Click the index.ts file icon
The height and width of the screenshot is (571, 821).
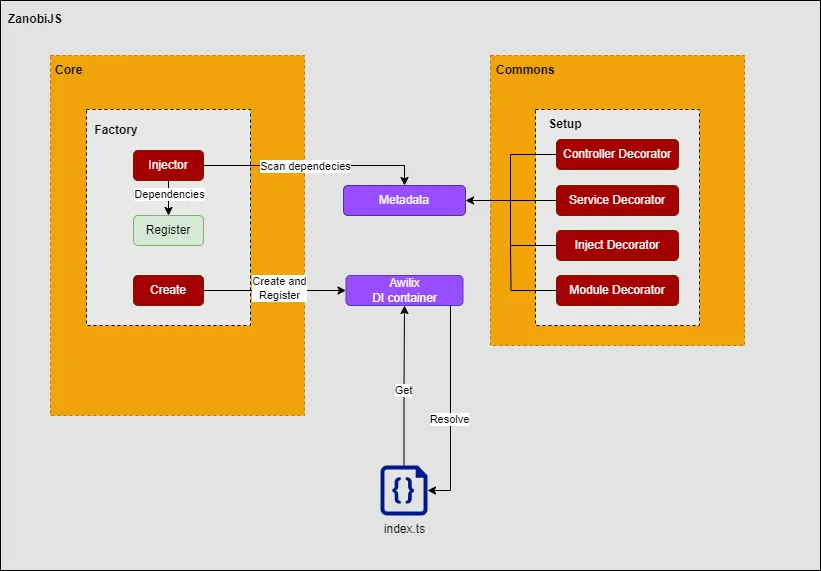[x=404, y=490]
